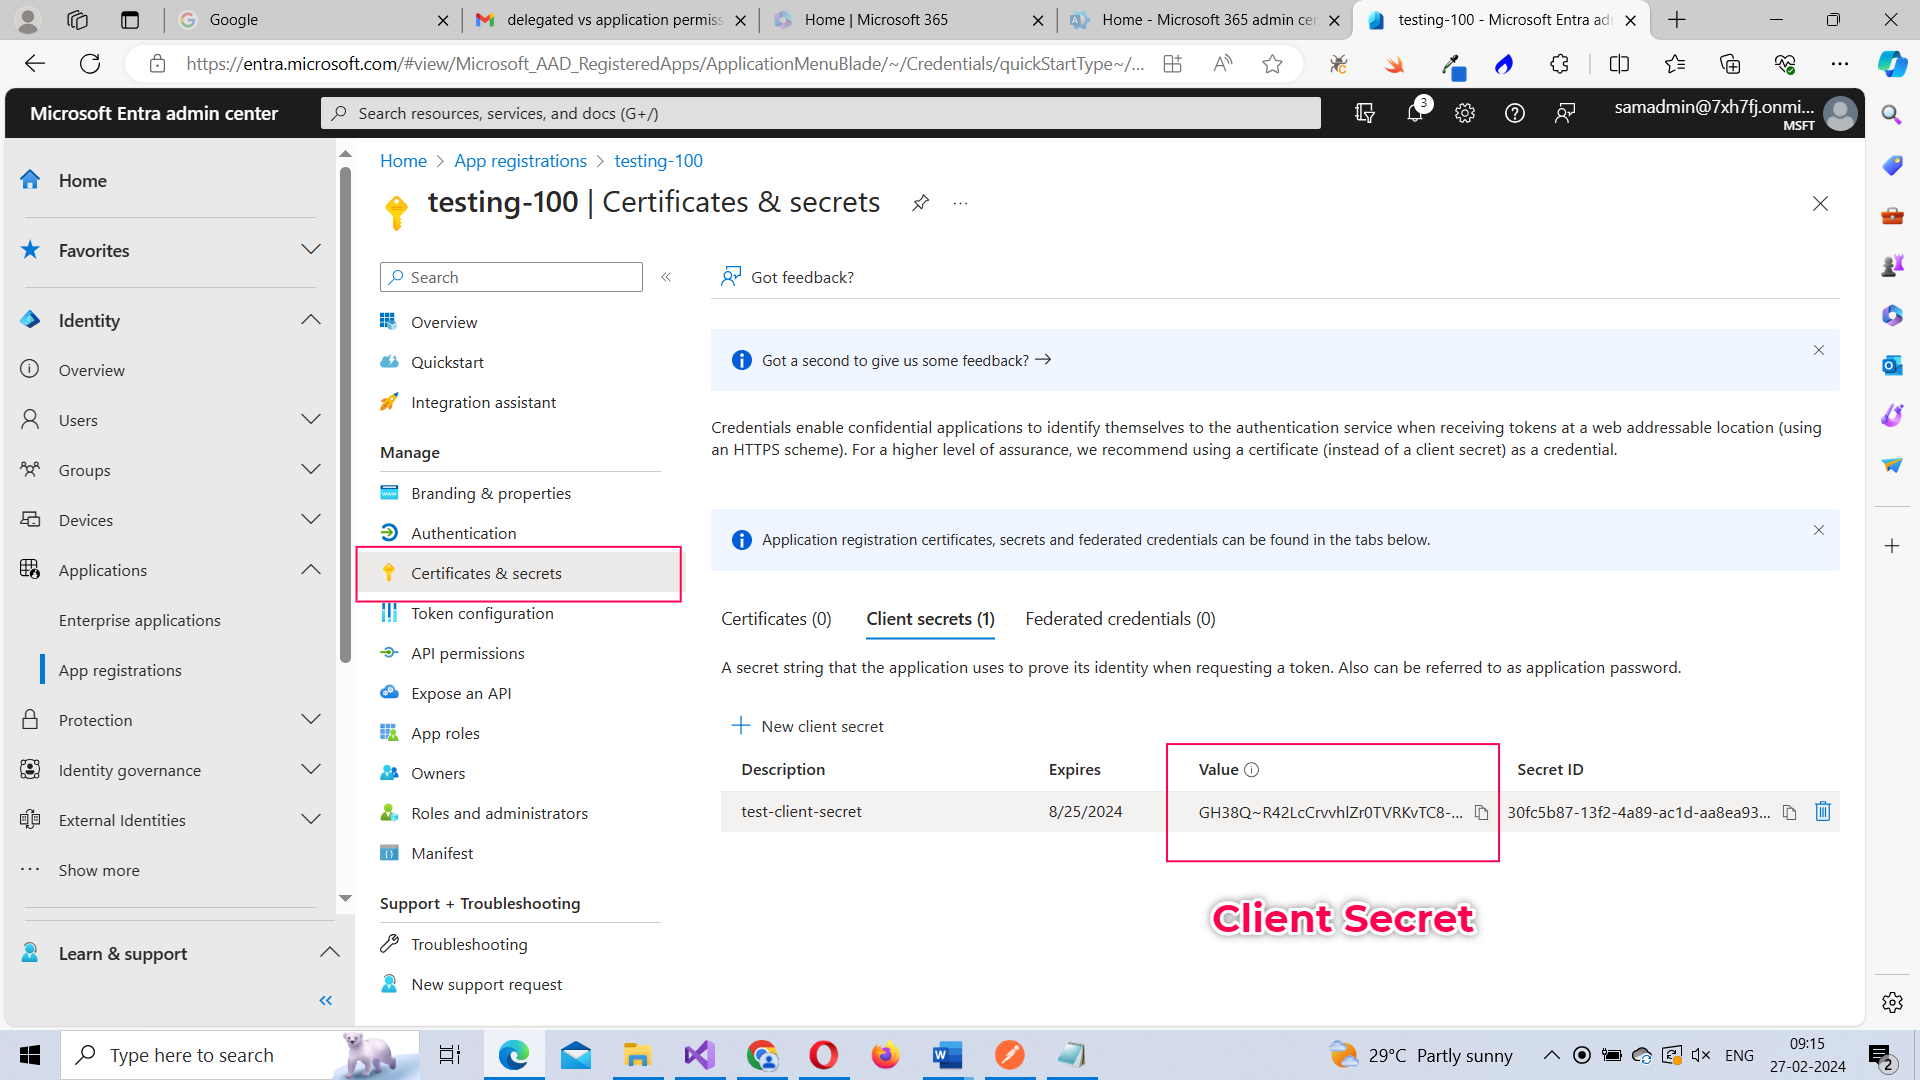Open the feedback person icon in top bar
The width and height of the screenshot is (1920, 1080).
pos(1565,113)
